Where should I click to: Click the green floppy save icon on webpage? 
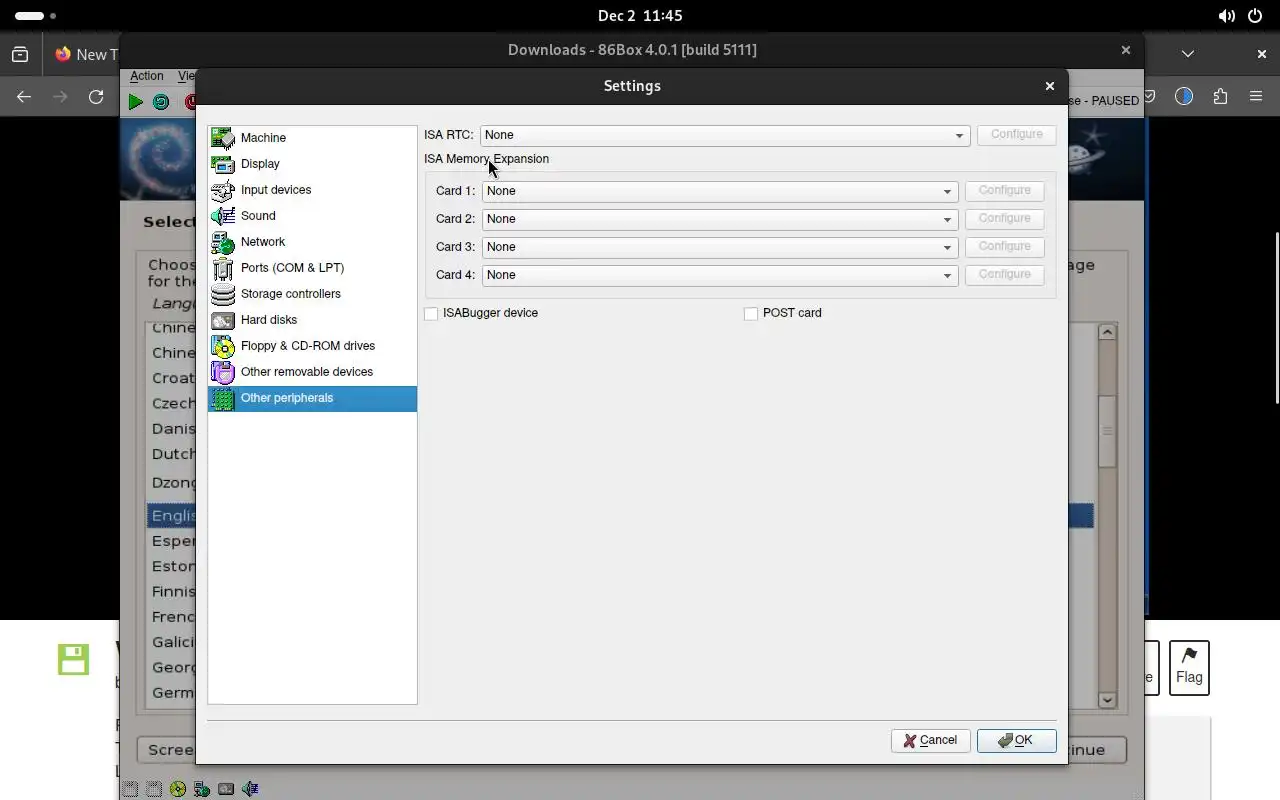click(73, 659)
